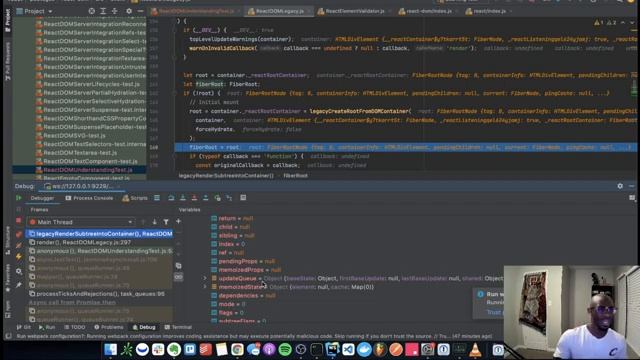This screenshot has height=360, width=640.
Task: Open Problems tool window button
Action: click(109, 327)
